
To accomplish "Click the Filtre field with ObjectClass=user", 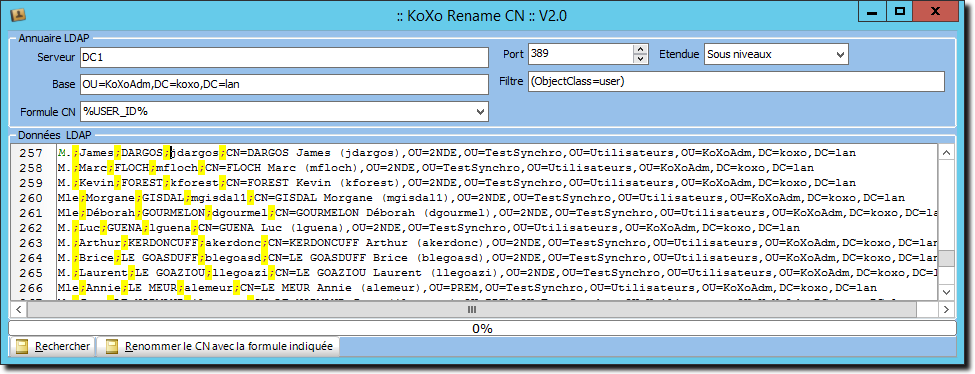I will [736, 82].
